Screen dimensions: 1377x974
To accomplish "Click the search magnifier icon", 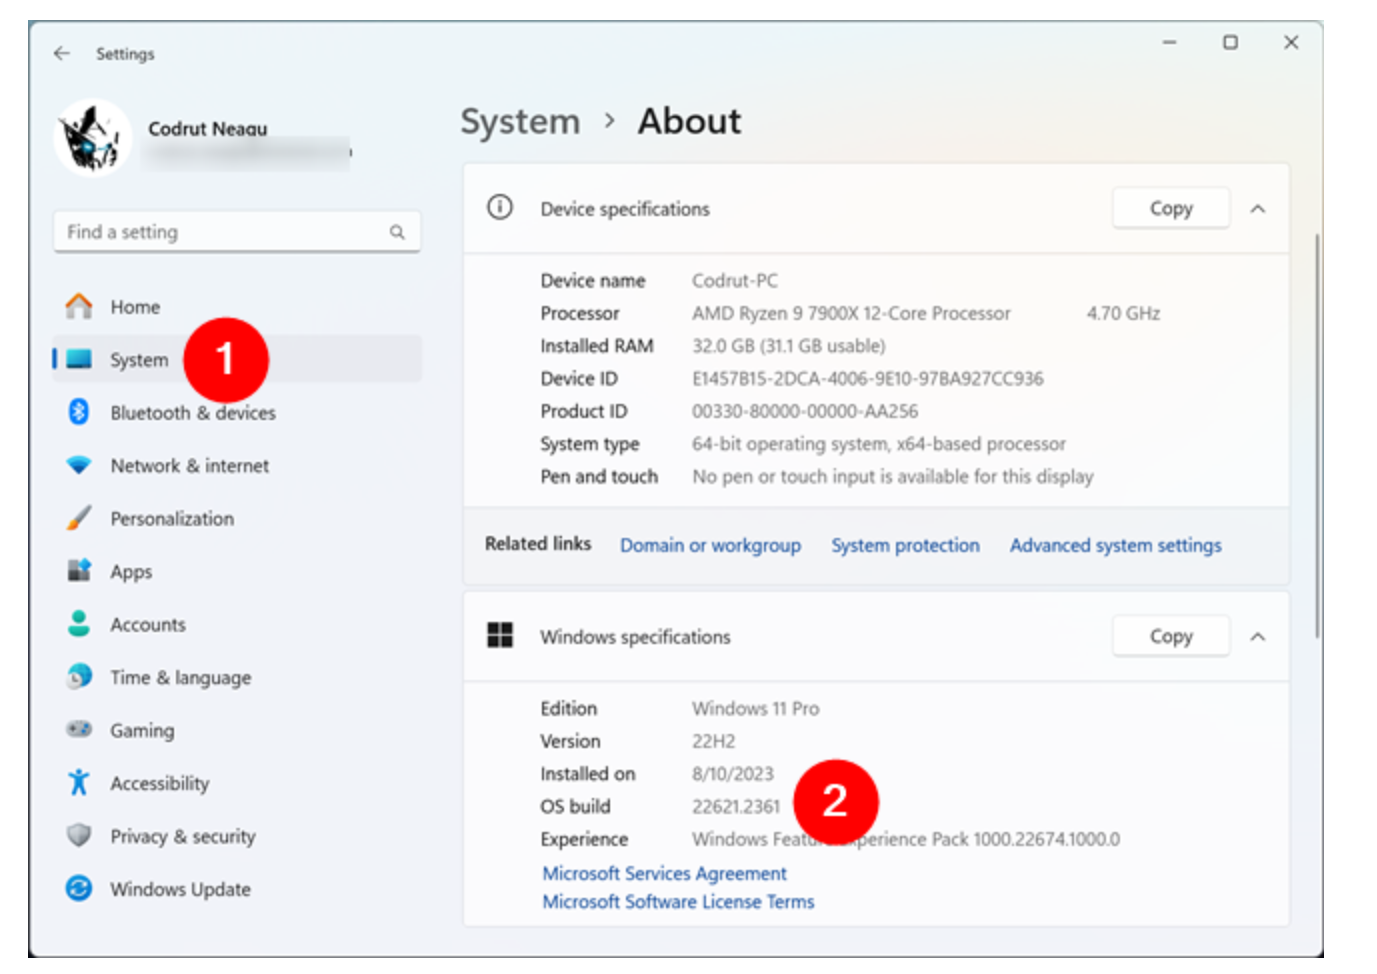I will coord(397,232).
